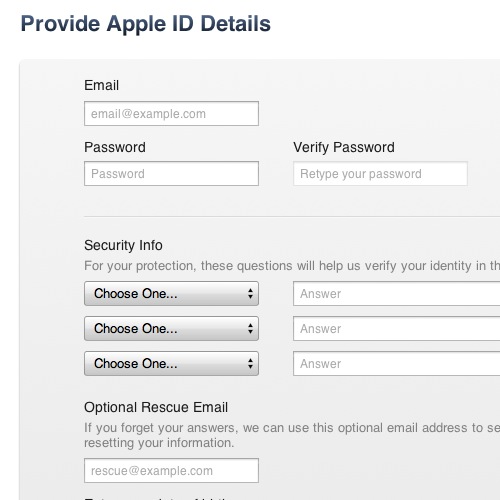Click the 'For your protection' description text

click(292, 266)
